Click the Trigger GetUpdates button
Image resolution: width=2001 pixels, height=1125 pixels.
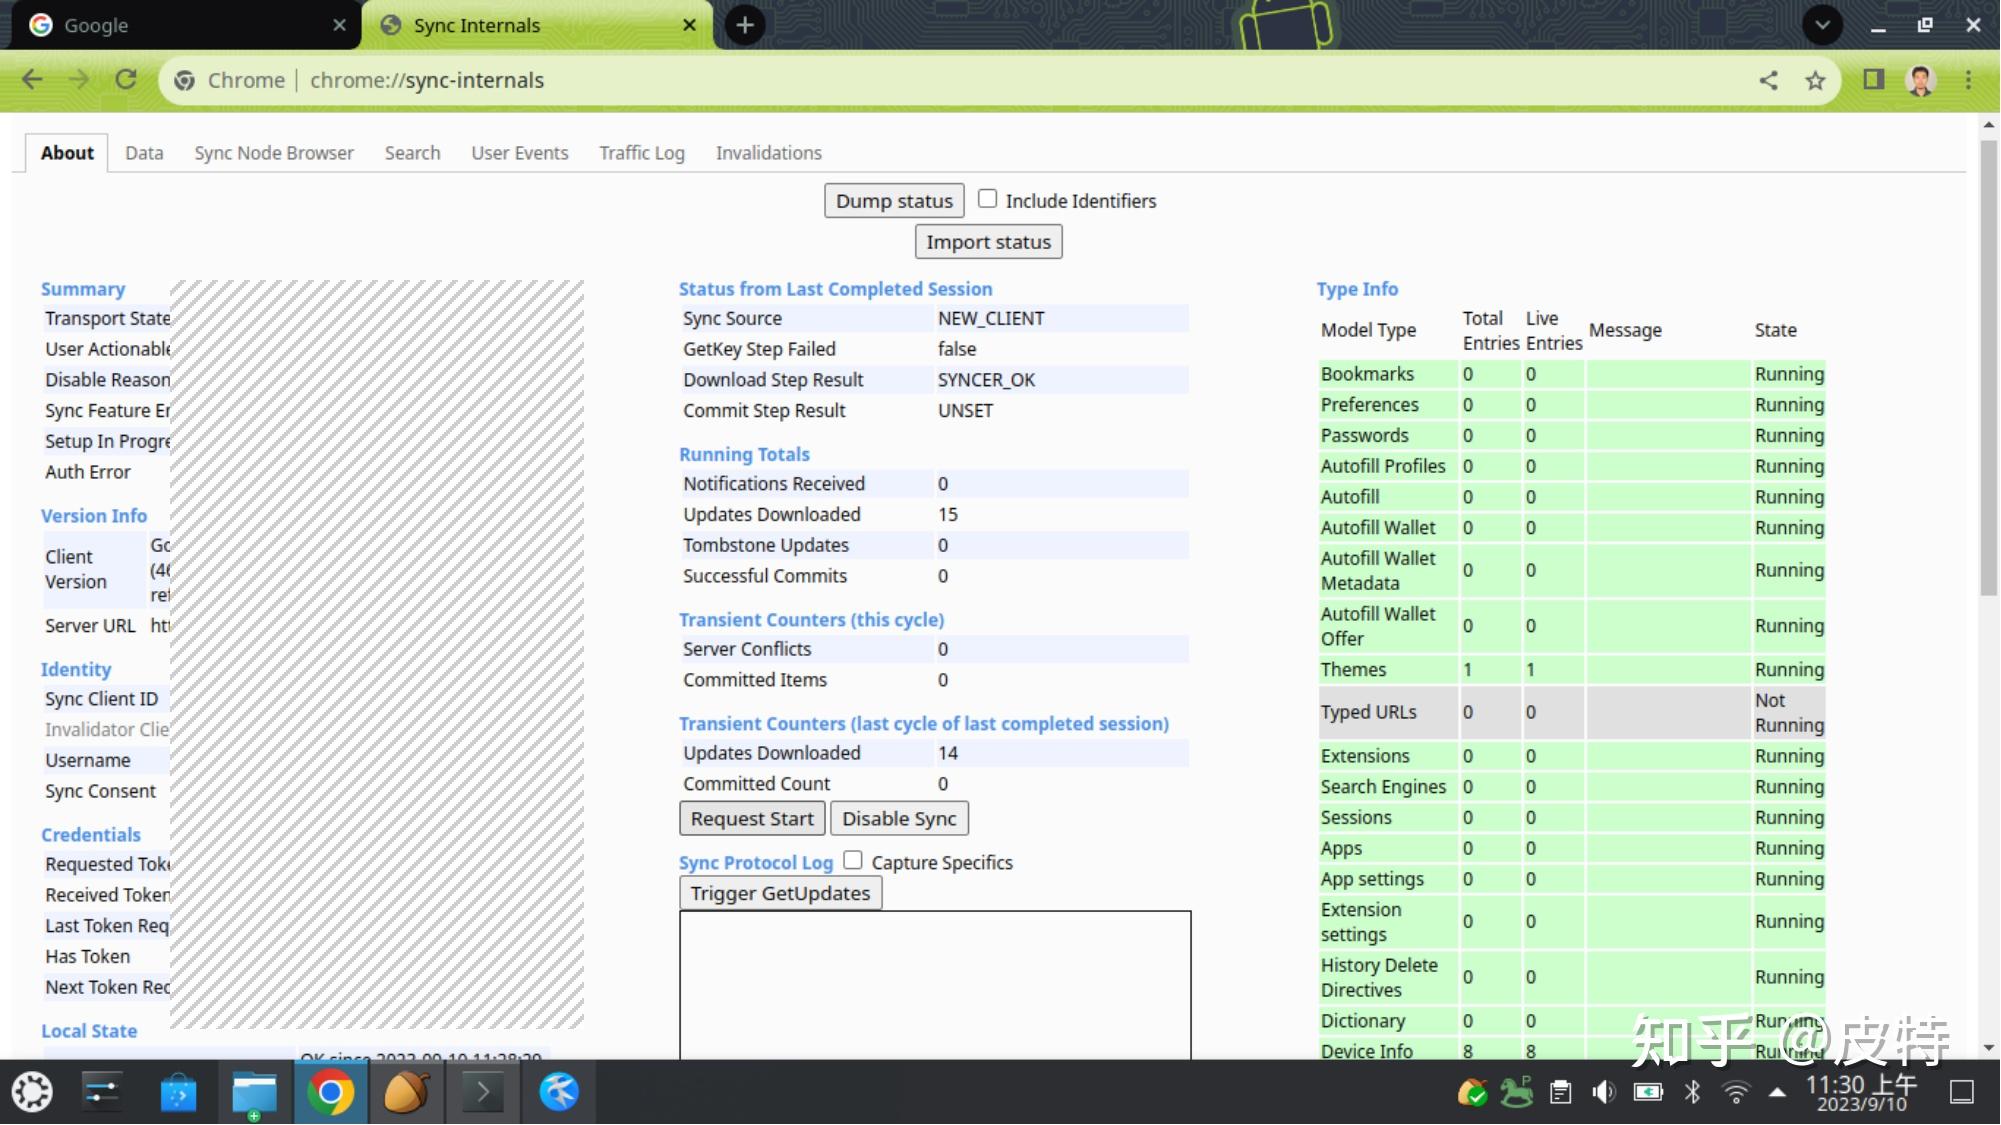[x=780, y=893]
